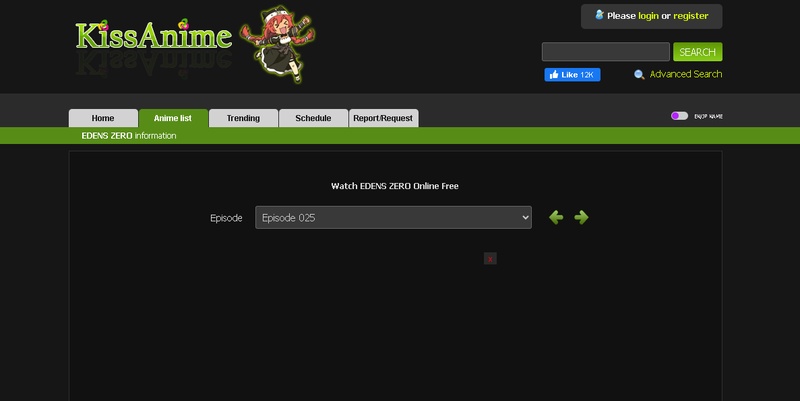Click the Watch EDENS ZERO Online Free heading
The width and height of the screenshot is (800, 401).
tap(395, 186)
